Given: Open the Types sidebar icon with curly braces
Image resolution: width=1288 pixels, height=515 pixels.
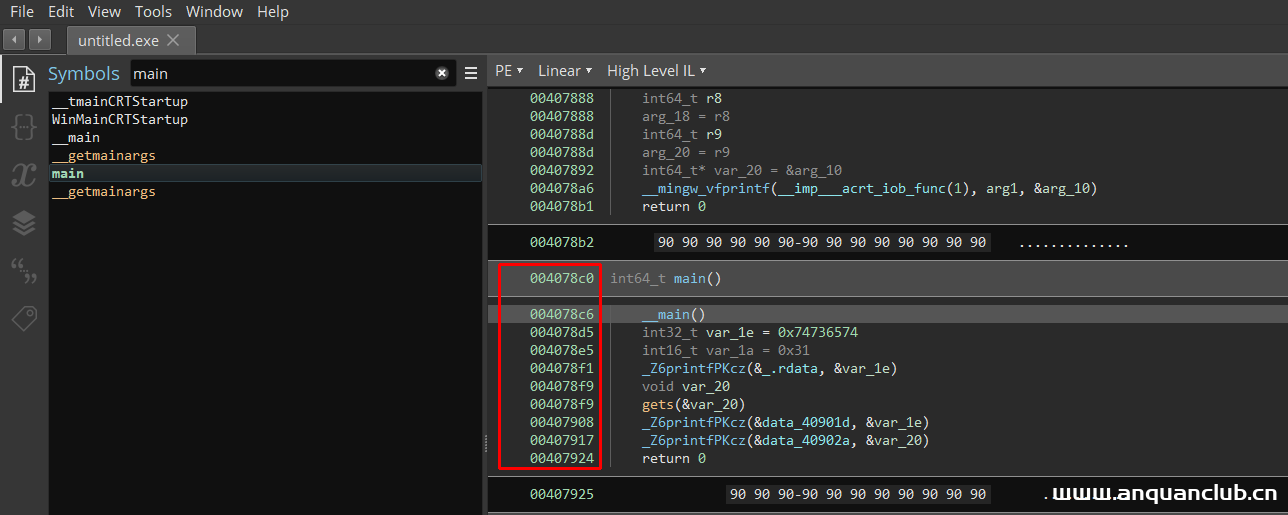Looking at the screenshot, I should pyautogui.click(x=24, y=127).
